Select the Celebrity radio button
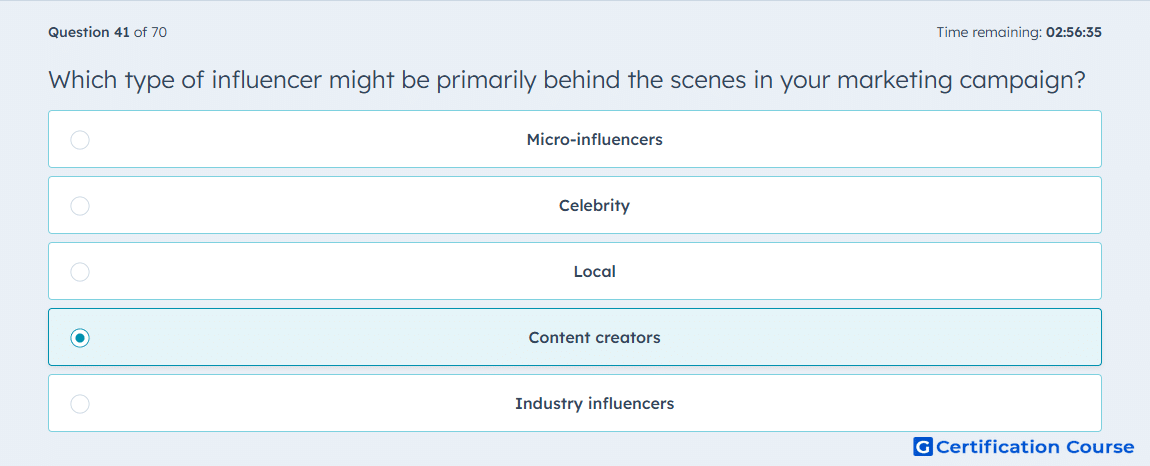Image resolution: width=1150 pixels, height=466 pixels. (x=80, y=205)
